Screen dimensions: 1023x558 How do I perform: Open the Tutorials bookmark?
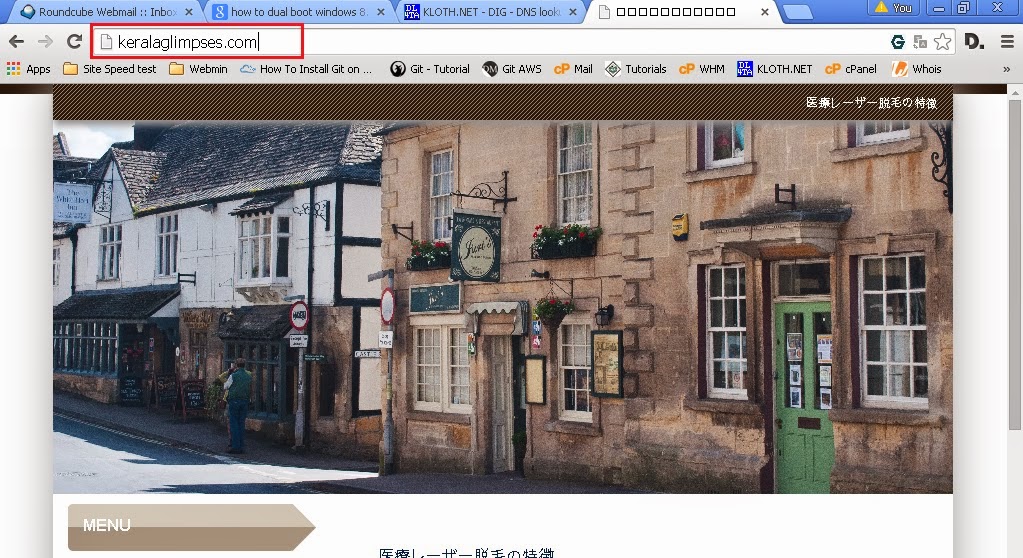pos(635,69)
